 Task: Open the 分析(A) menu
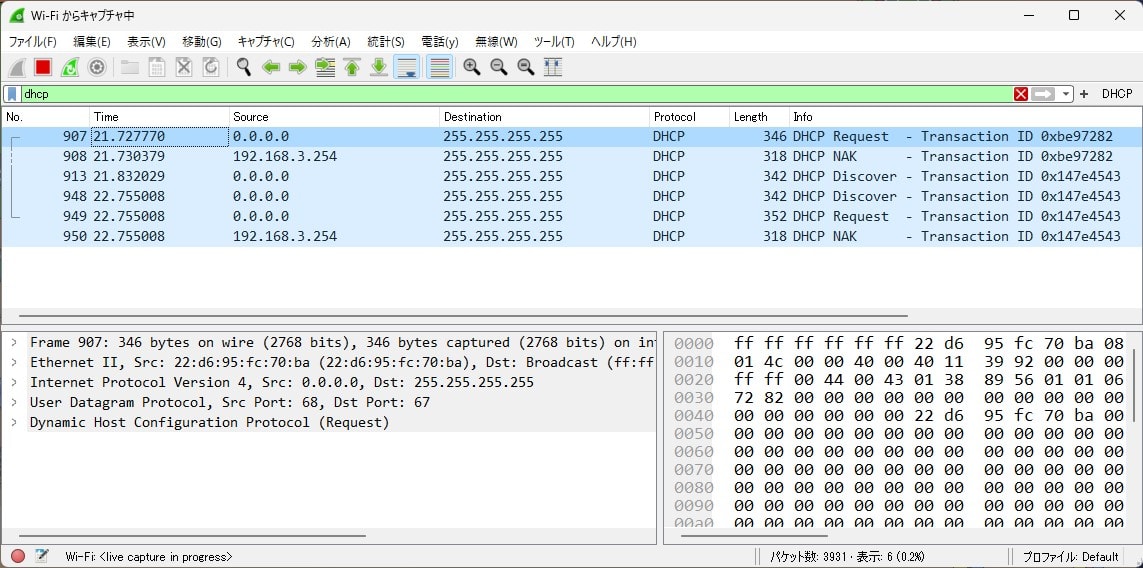tap(330, 42)
